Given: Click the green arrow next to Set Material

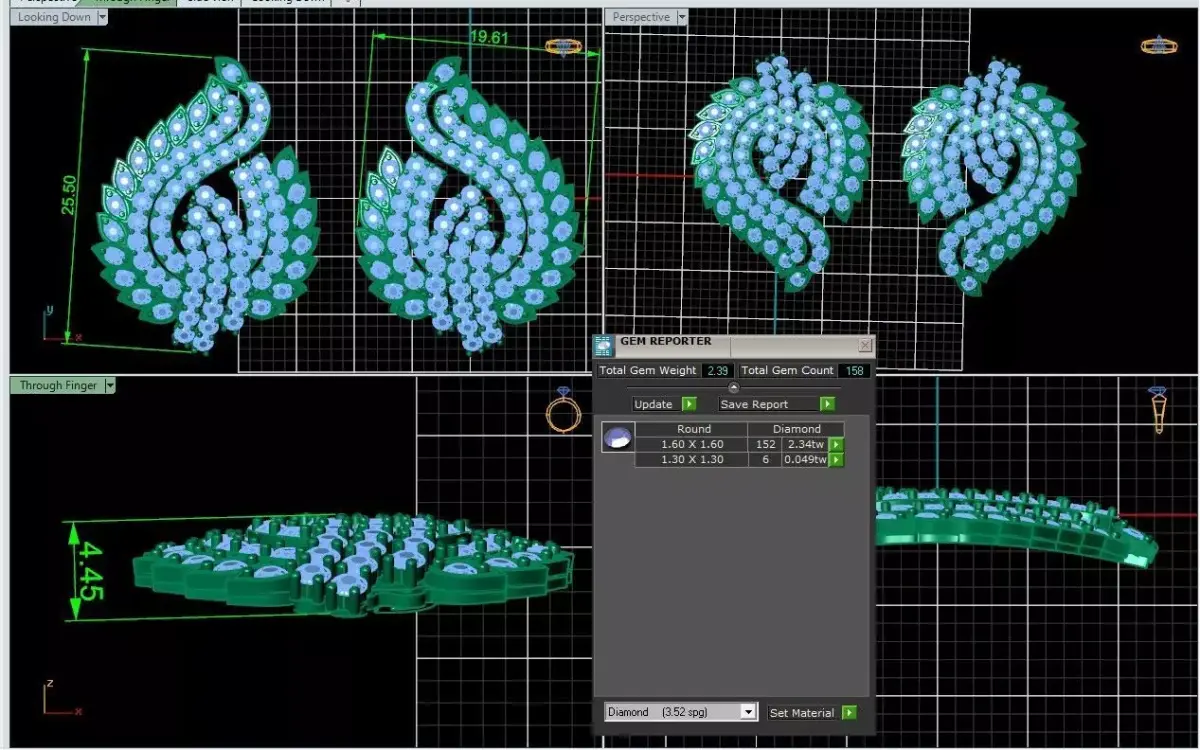Looking at the screenshot, I should click(x=849, y=713).
